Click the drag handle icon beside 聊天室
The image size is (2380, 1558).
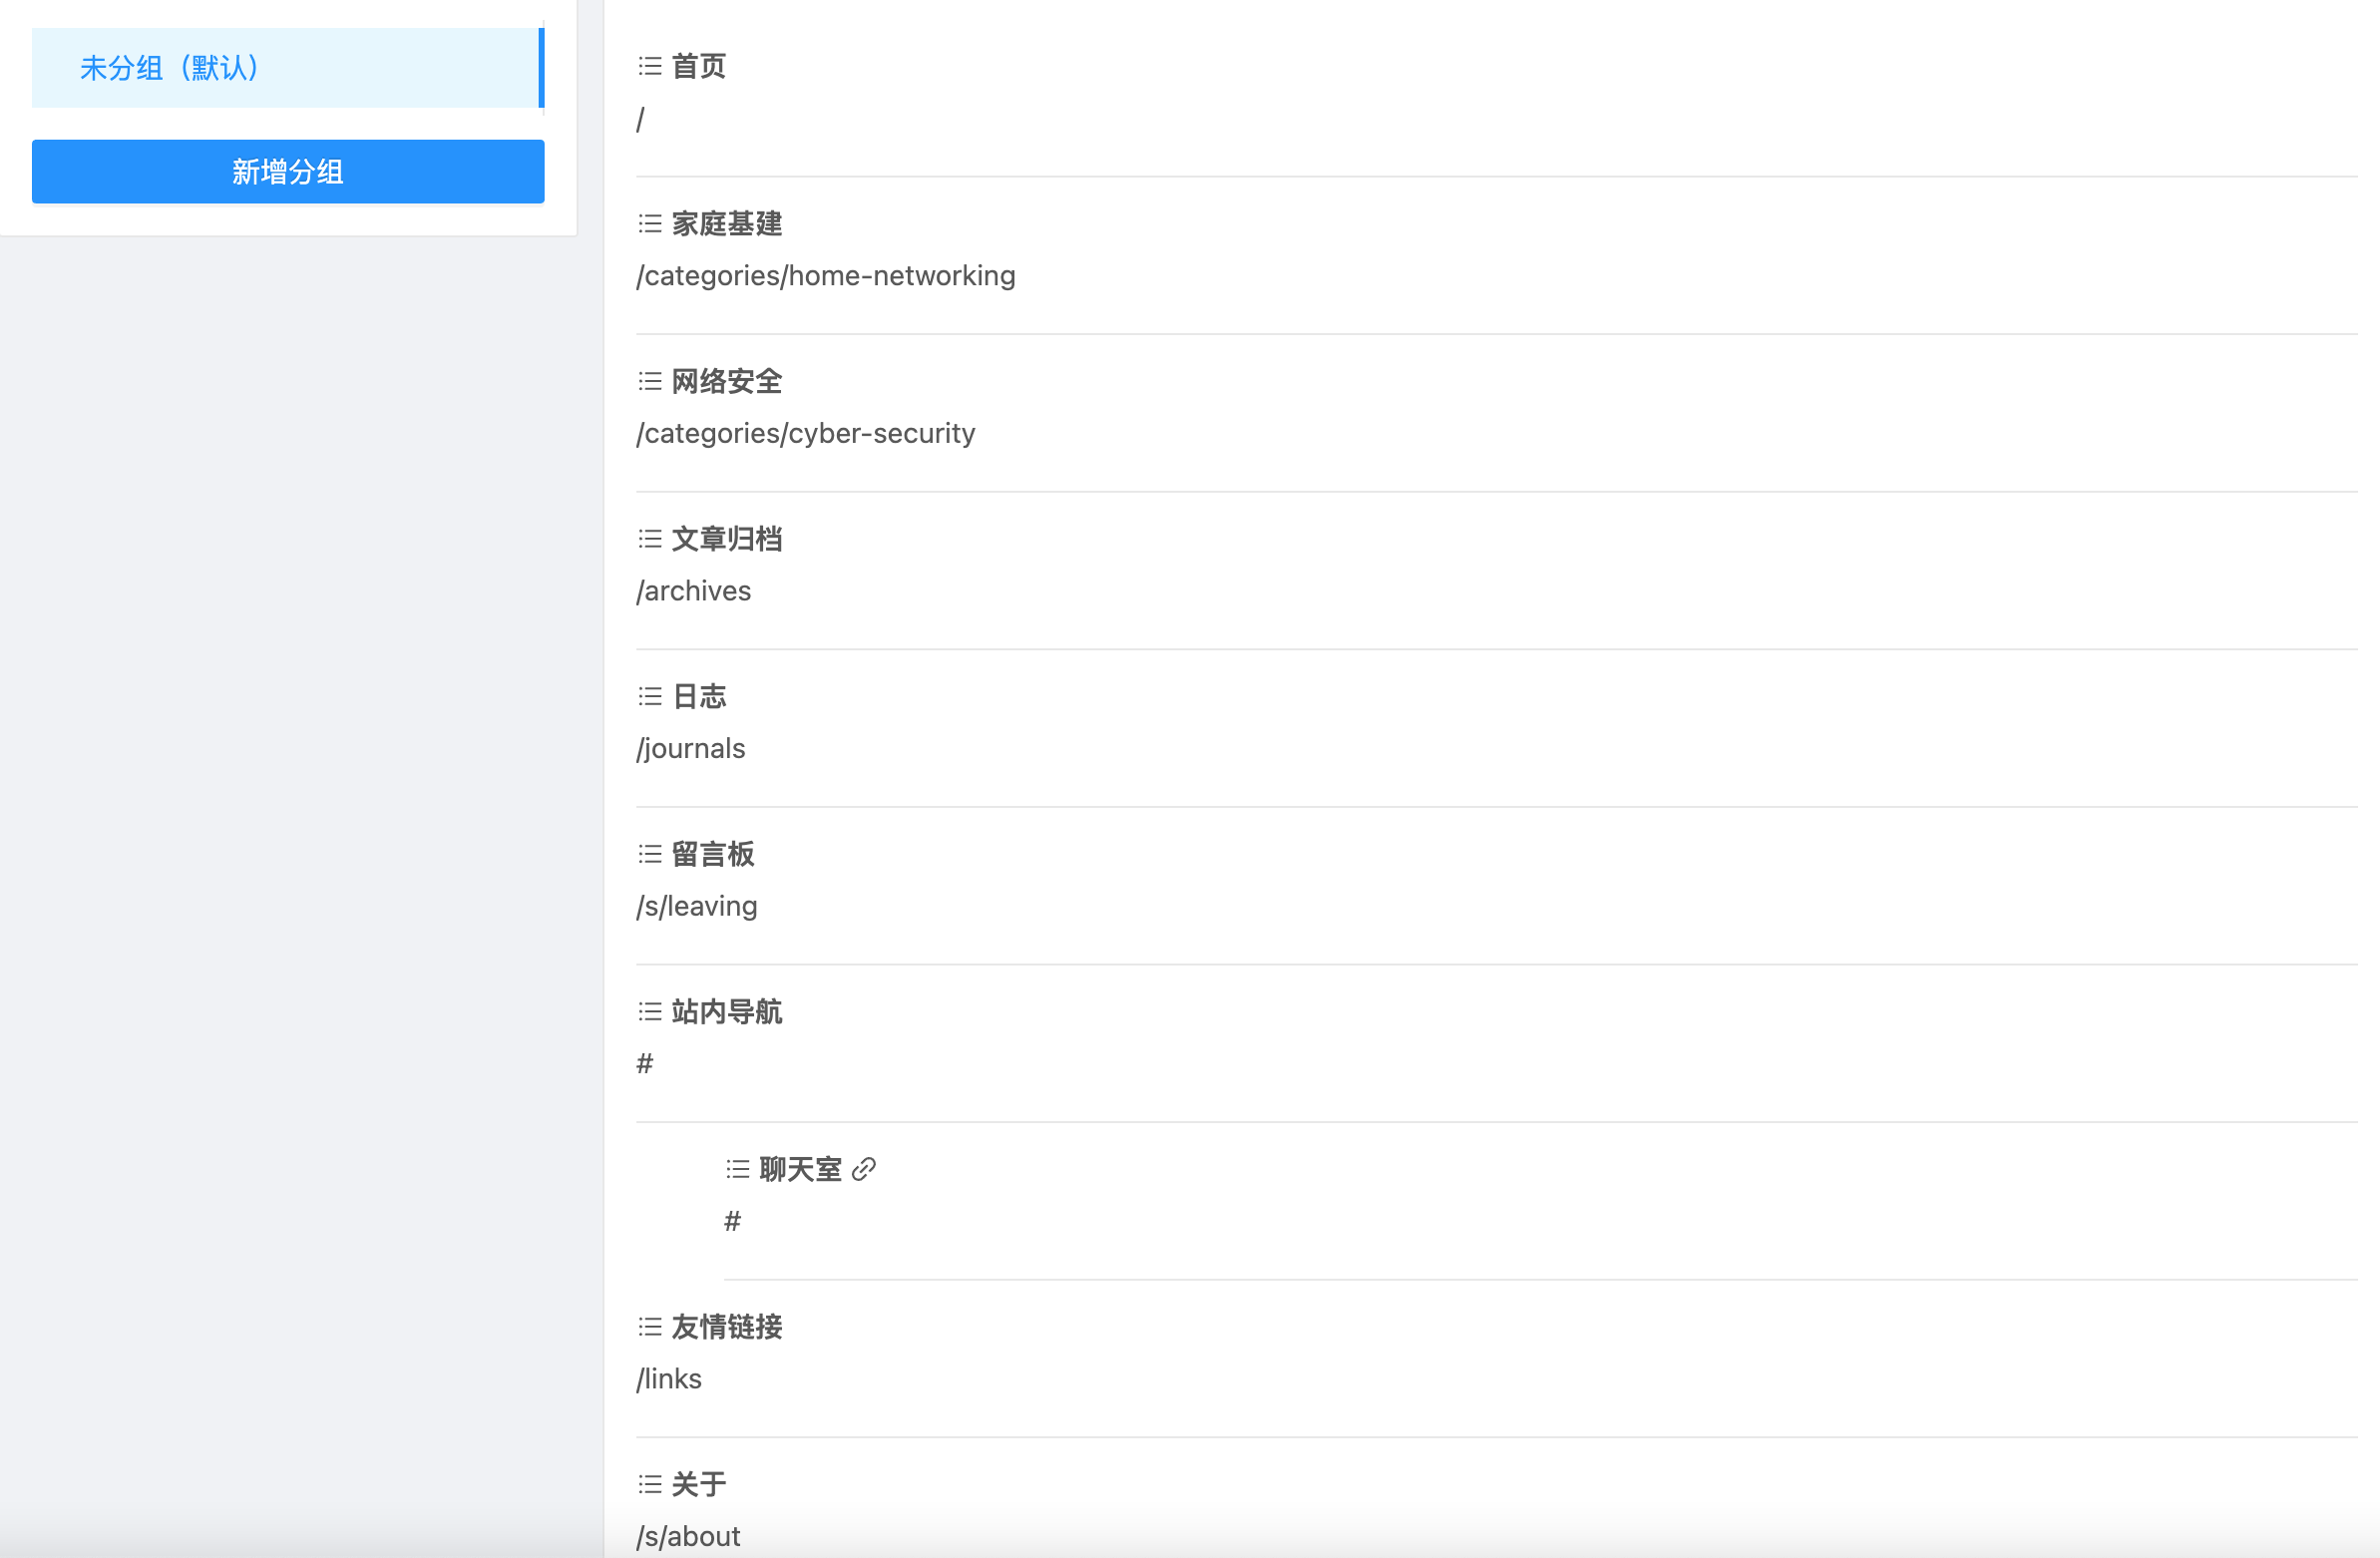coord(738,1170)
